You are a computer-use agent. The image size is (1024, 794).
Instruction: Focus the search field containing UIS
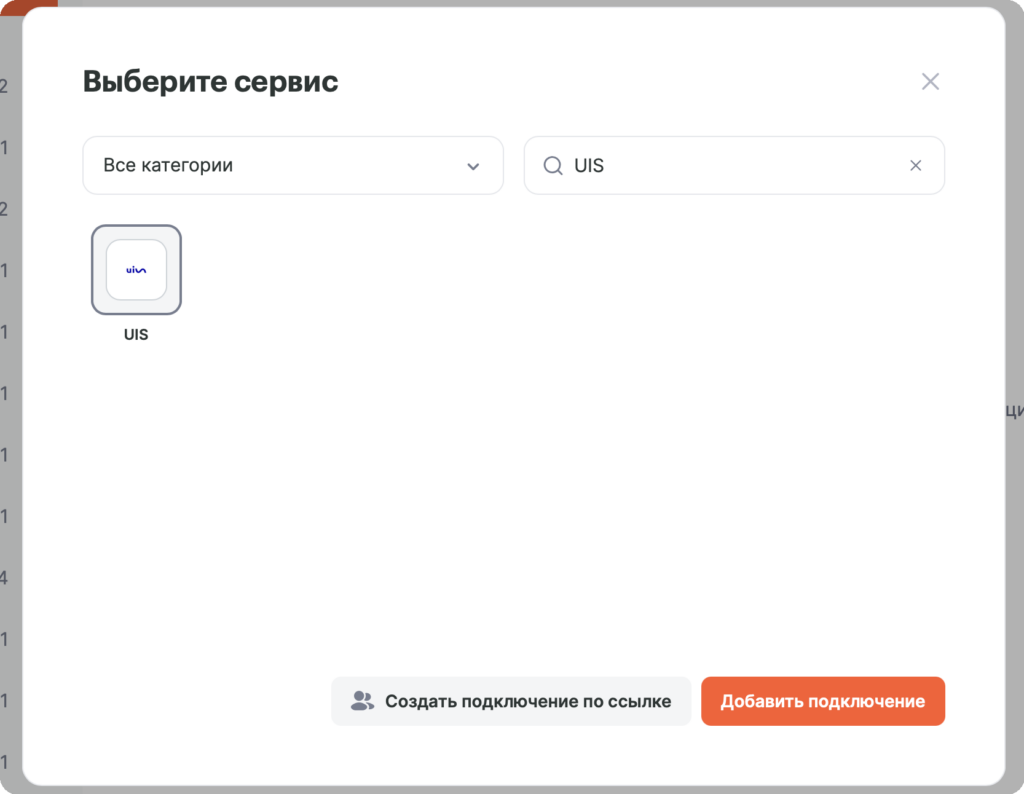(734, 165)
